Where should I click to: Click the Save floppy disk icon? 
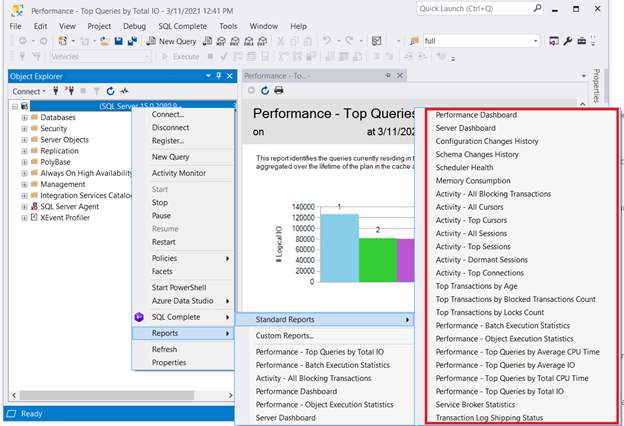pyautogui.click(x=119, y=41)
